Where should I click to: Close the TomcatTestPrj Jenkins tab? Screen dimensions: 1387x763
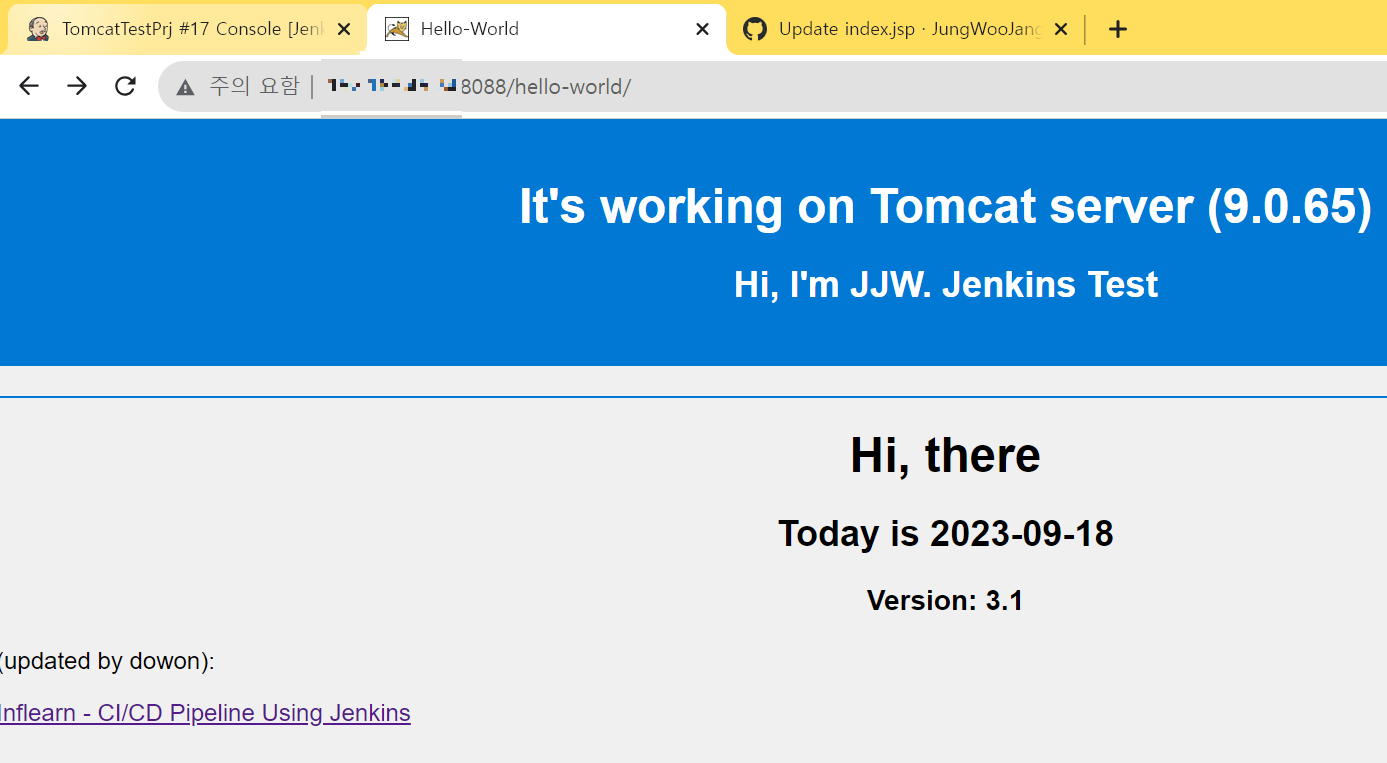[x=344, y=29]
